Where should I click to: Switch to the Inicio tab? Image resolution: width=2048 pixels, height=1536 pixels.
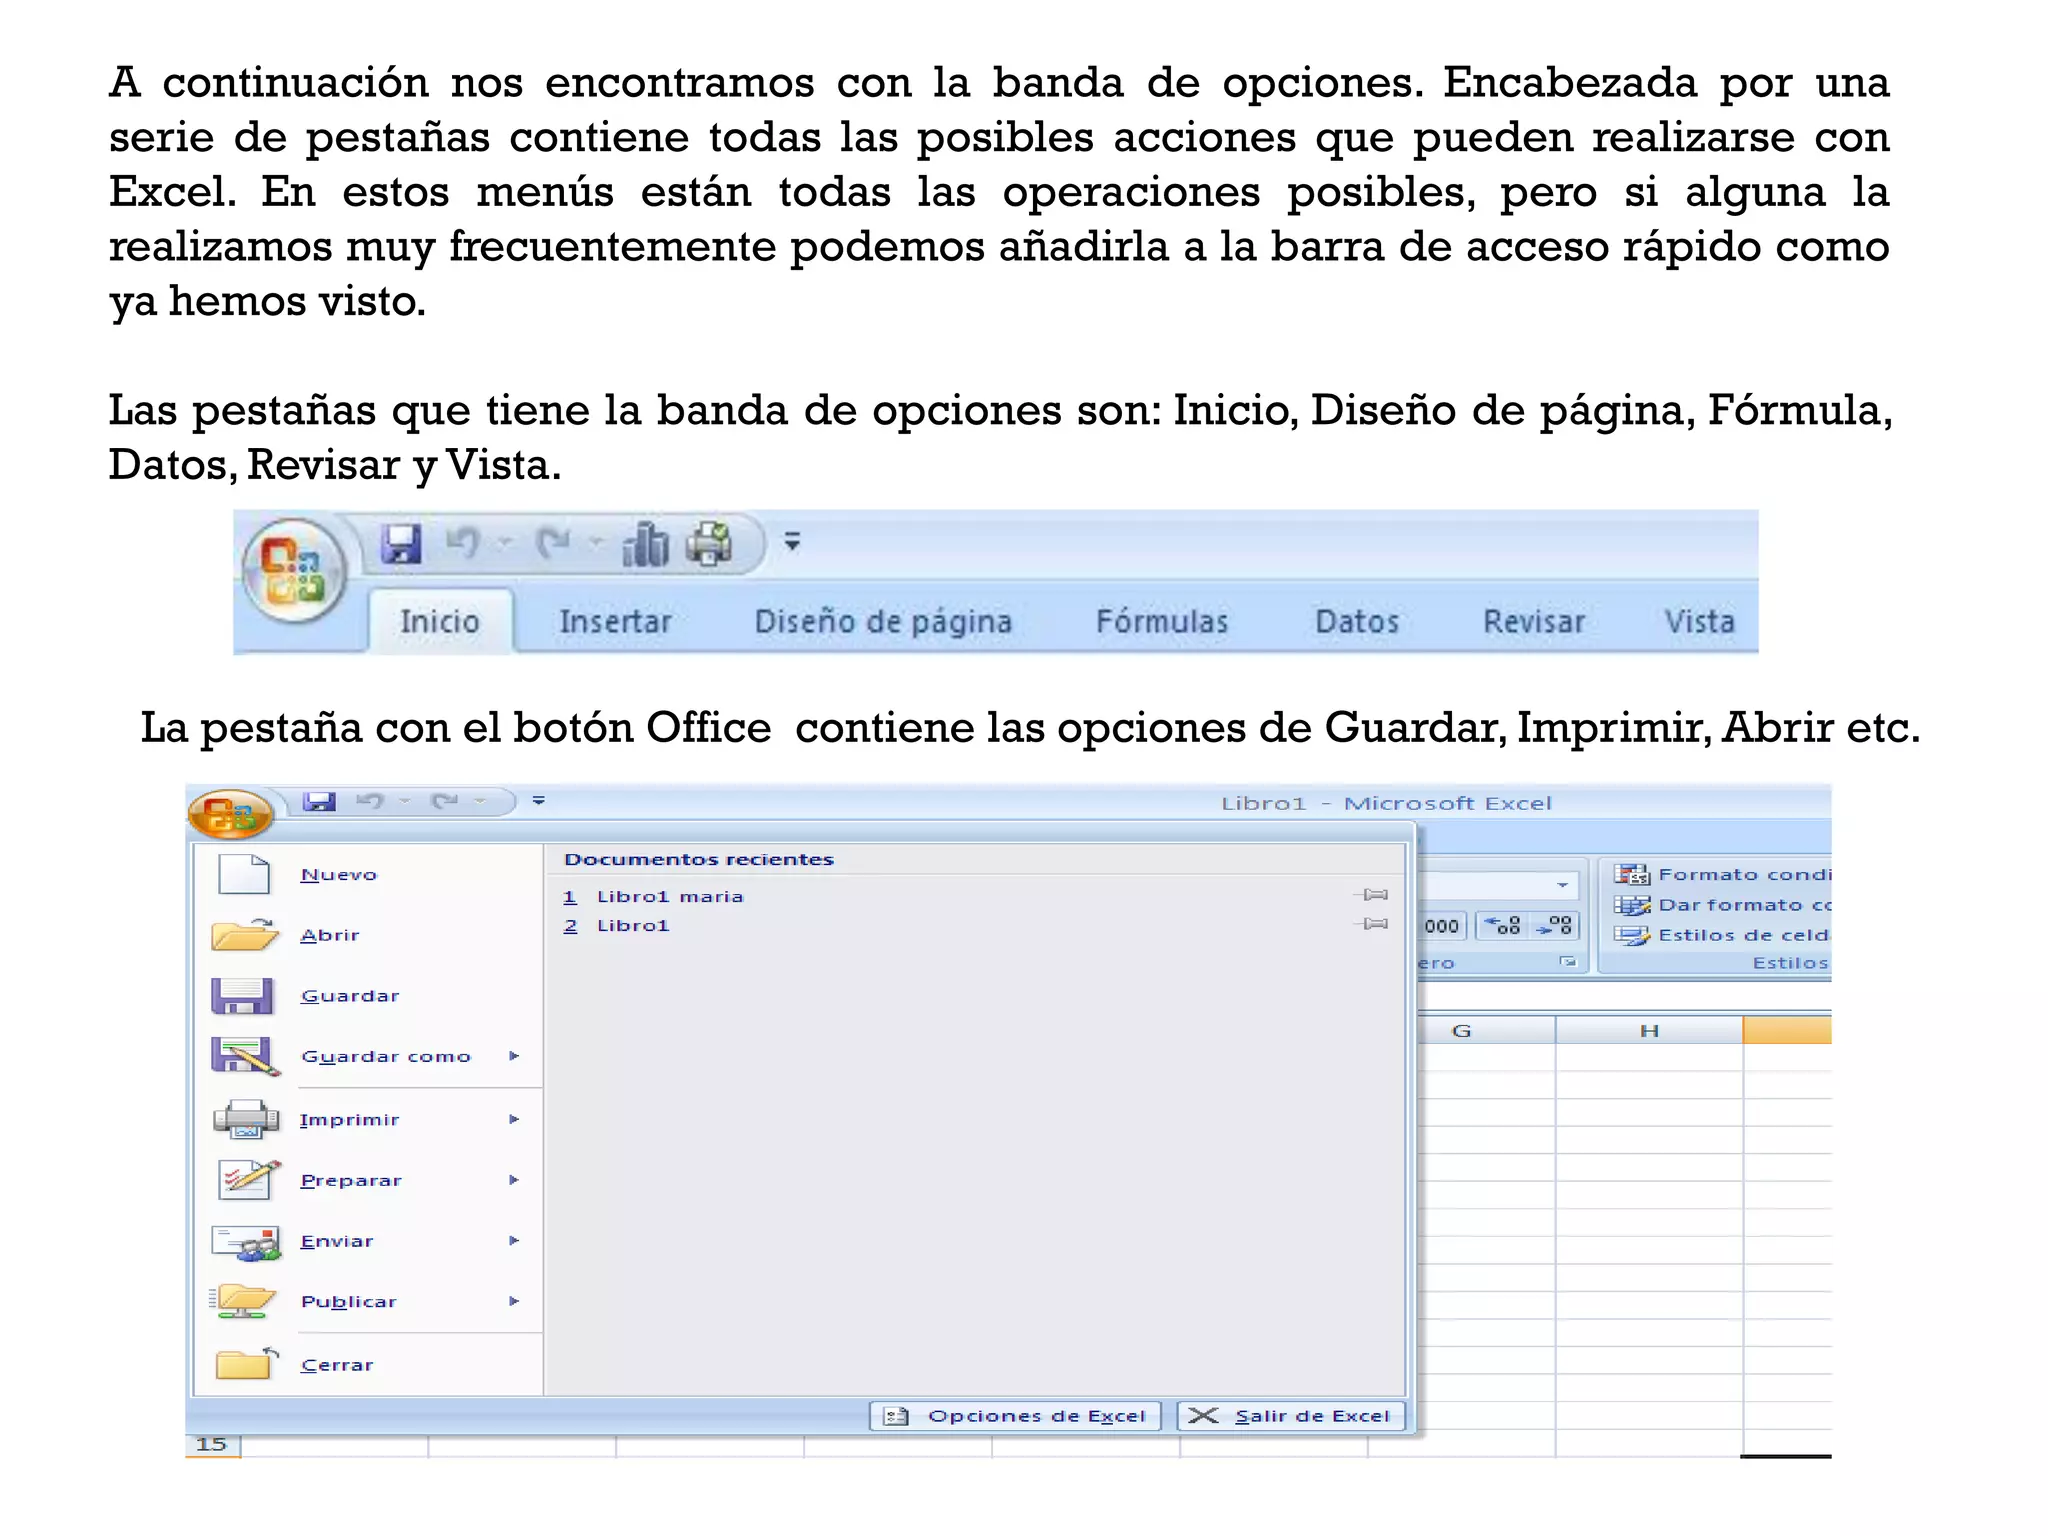(440, 621)
